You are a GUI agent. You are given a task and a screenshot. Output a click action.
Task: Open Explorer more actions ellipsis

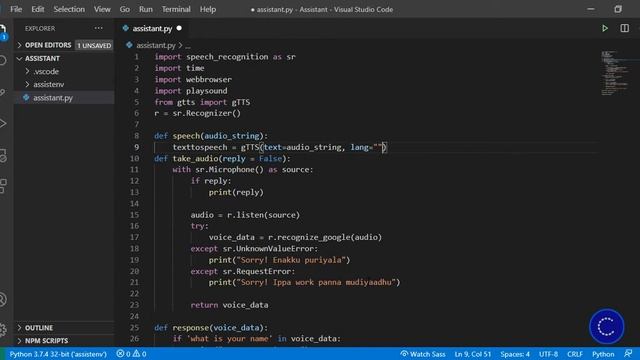[98, 28]
